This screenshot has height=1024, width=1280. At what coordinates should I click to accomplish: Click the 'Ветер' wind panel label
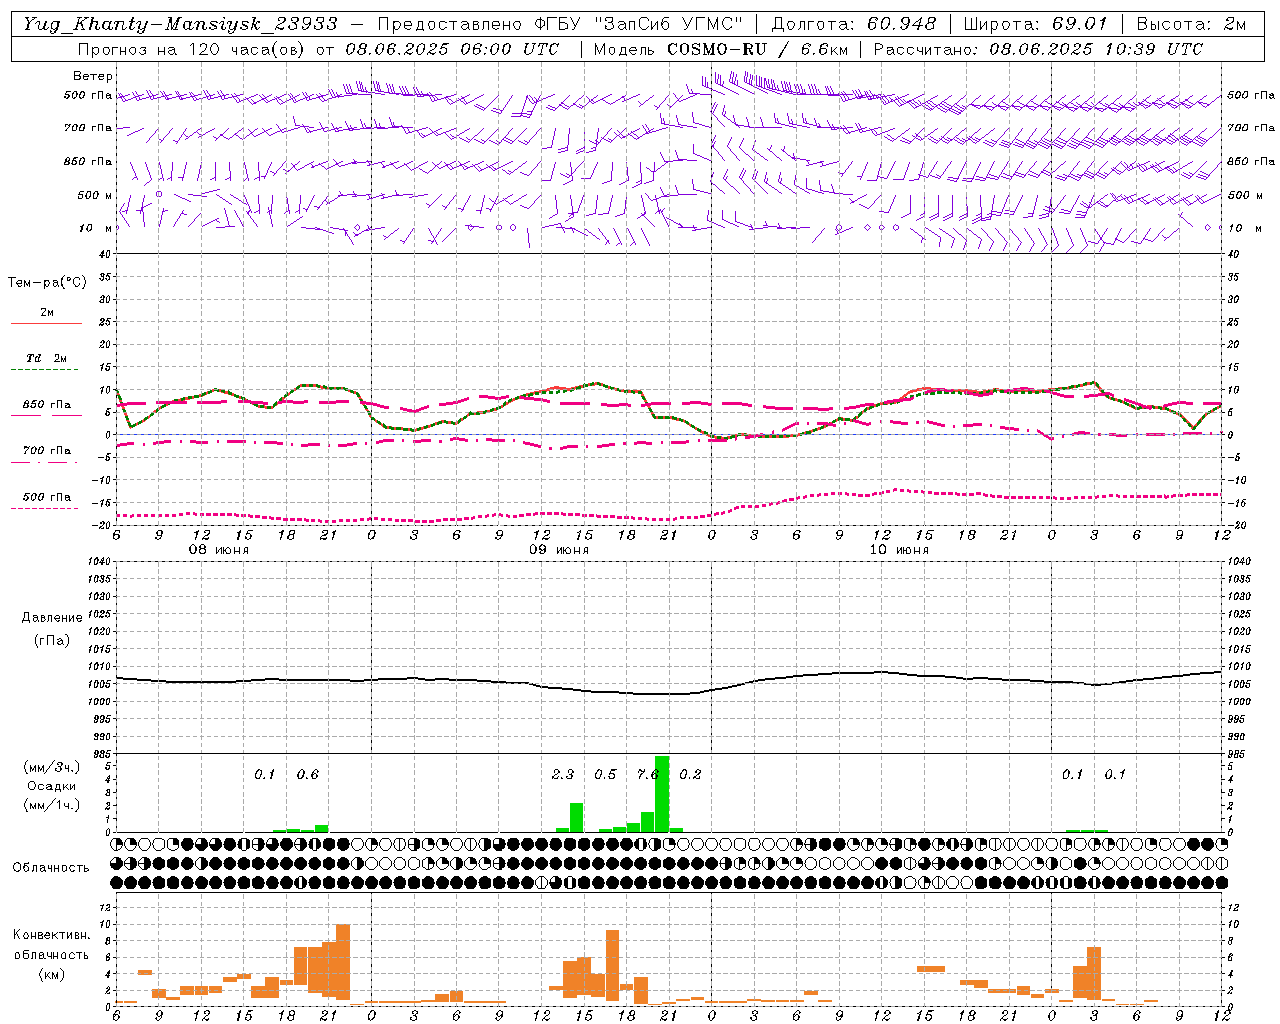click(x=93, y=76)
